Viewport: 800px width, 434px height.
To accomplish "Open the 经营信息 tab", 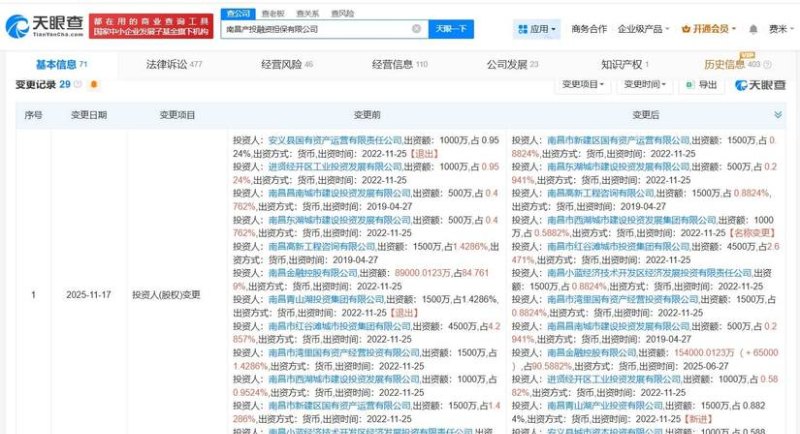I will 399,64.
